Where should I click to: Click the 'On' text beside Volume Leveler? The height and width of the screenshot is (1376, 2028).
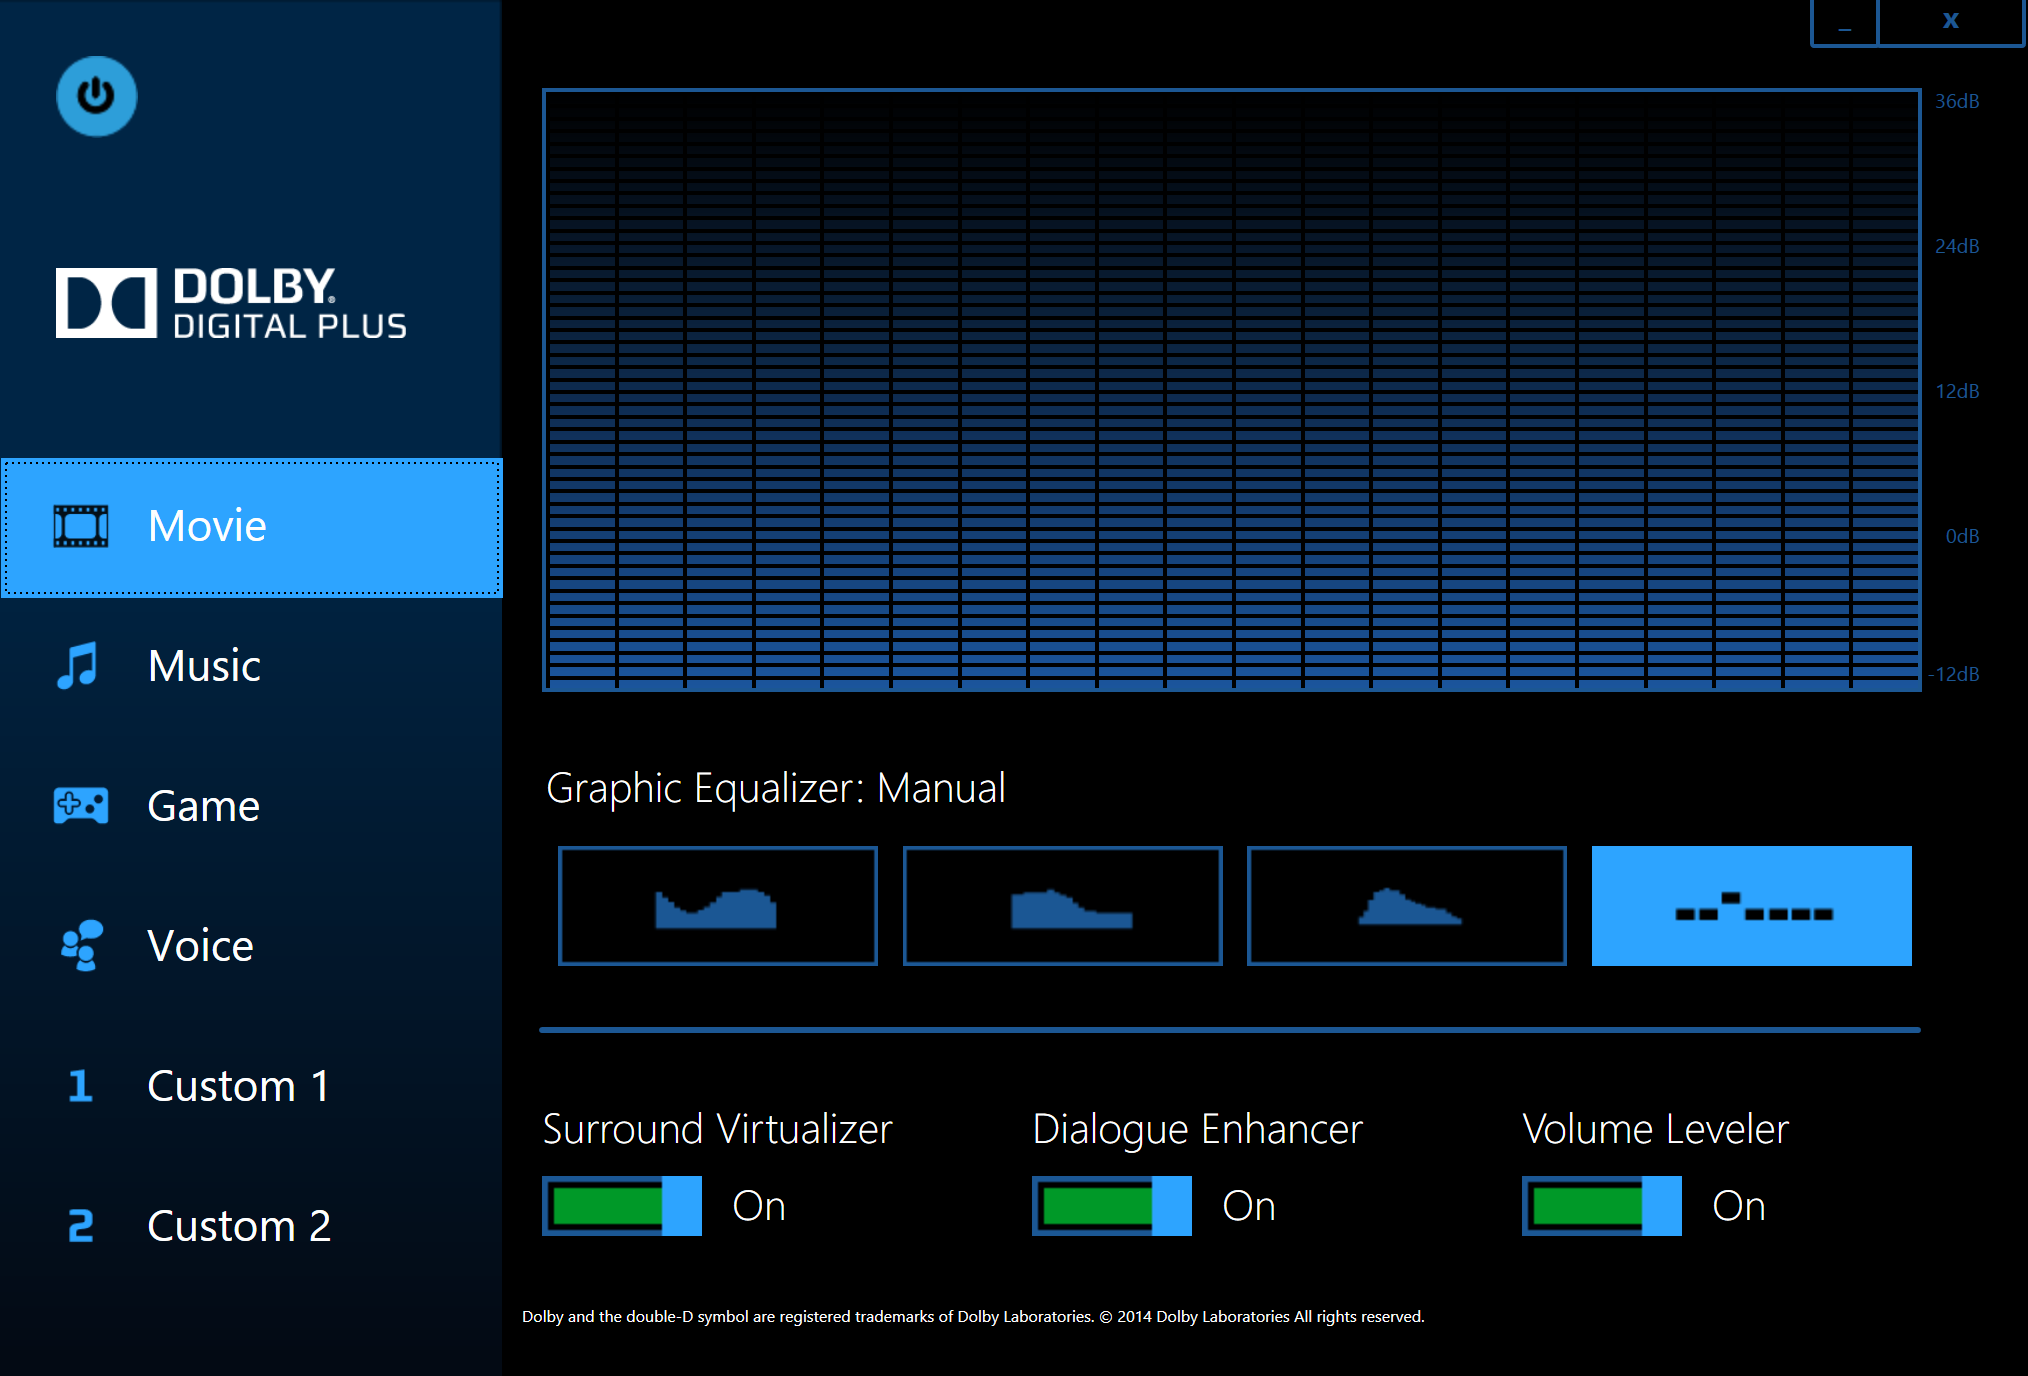1739,1206
